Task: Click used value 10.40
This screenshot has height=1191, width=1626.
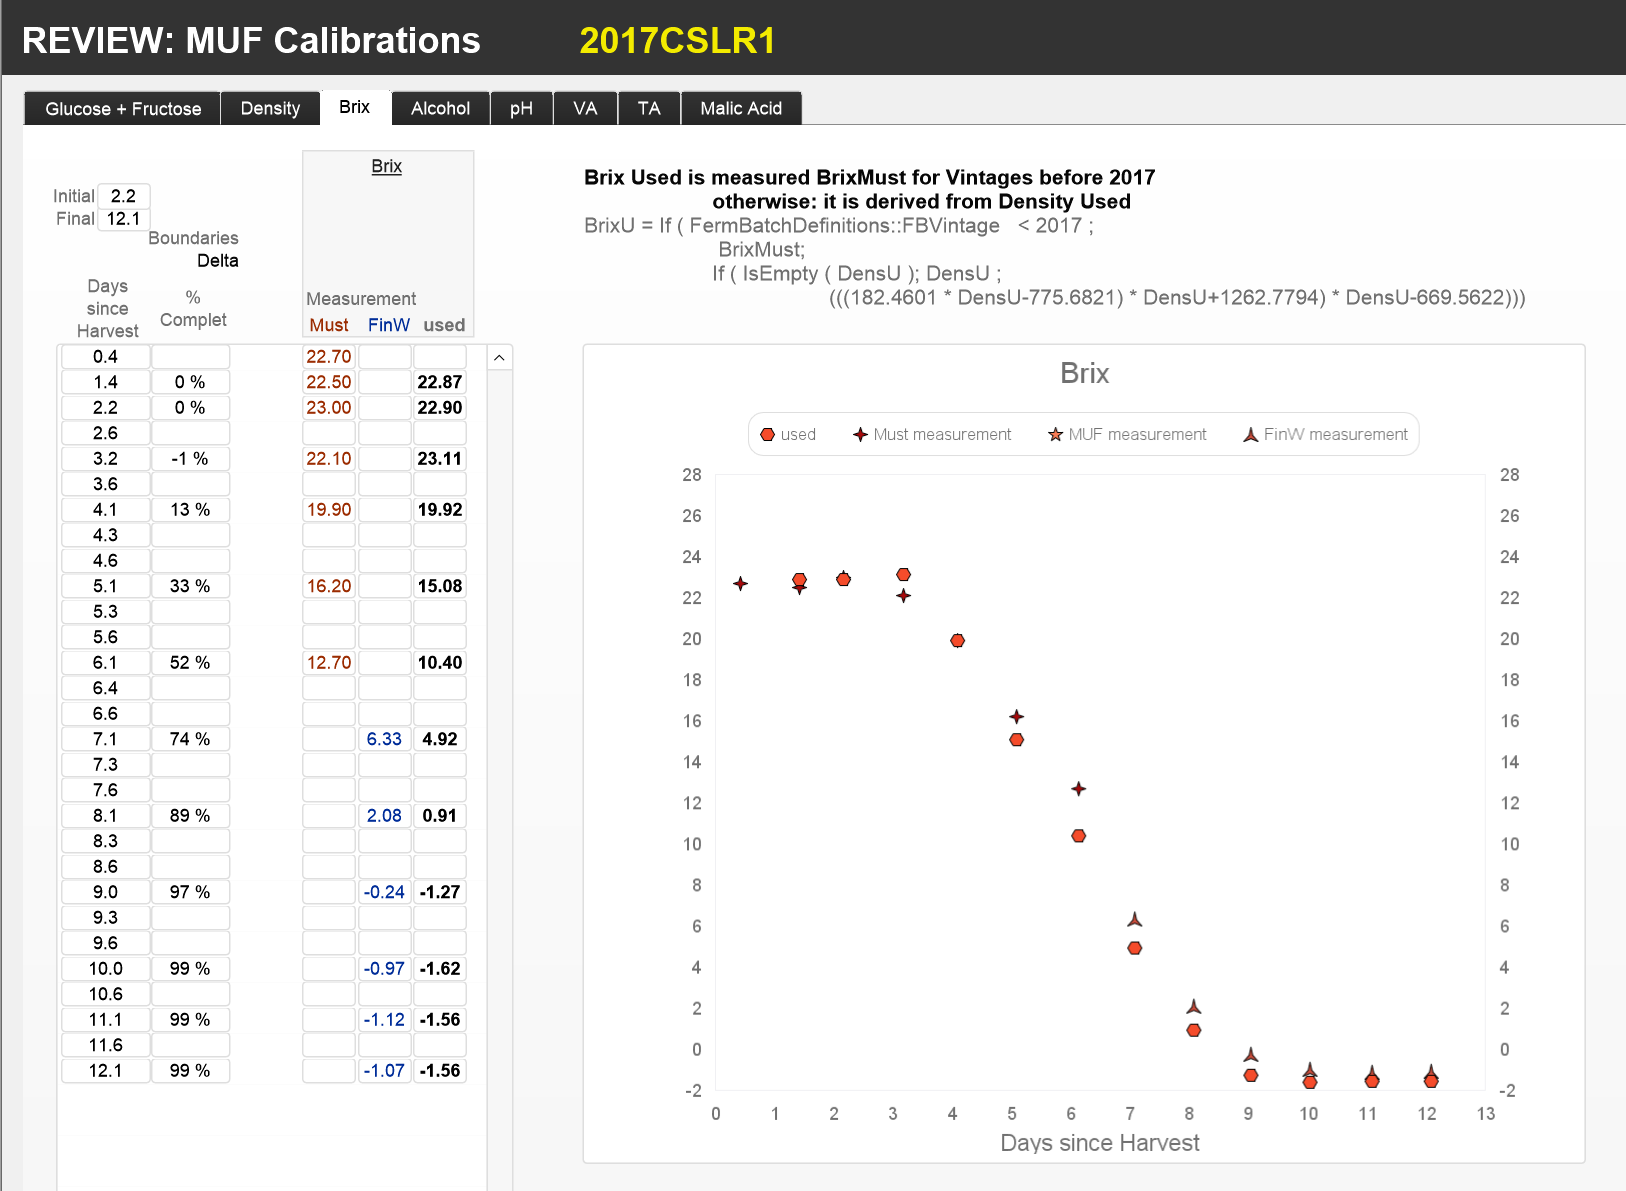Action: pyautogui.click(x=440, y=663)
